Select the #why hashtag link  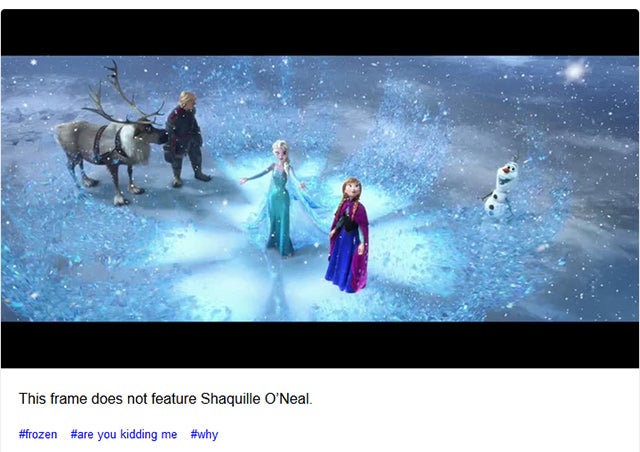(204, 434)
